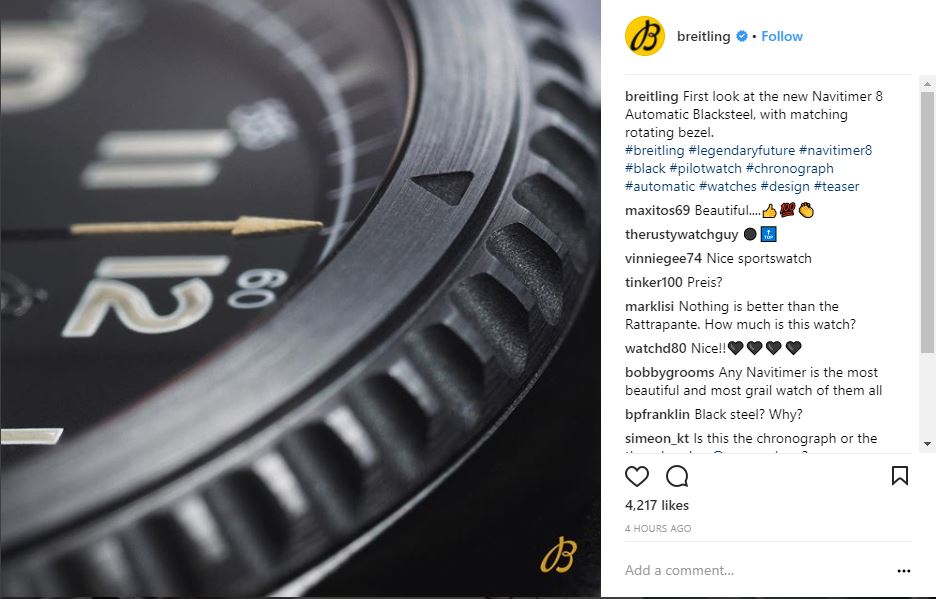
Task: Open the #chronograph hashtag
Action: tap(789, 168)
